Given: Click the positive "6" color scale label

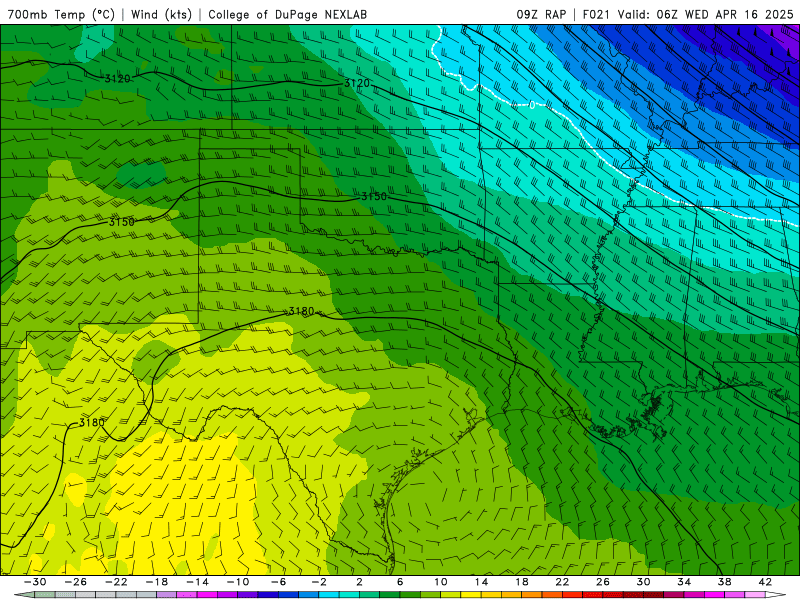Looking at the screenshot, I should [400, 582].
